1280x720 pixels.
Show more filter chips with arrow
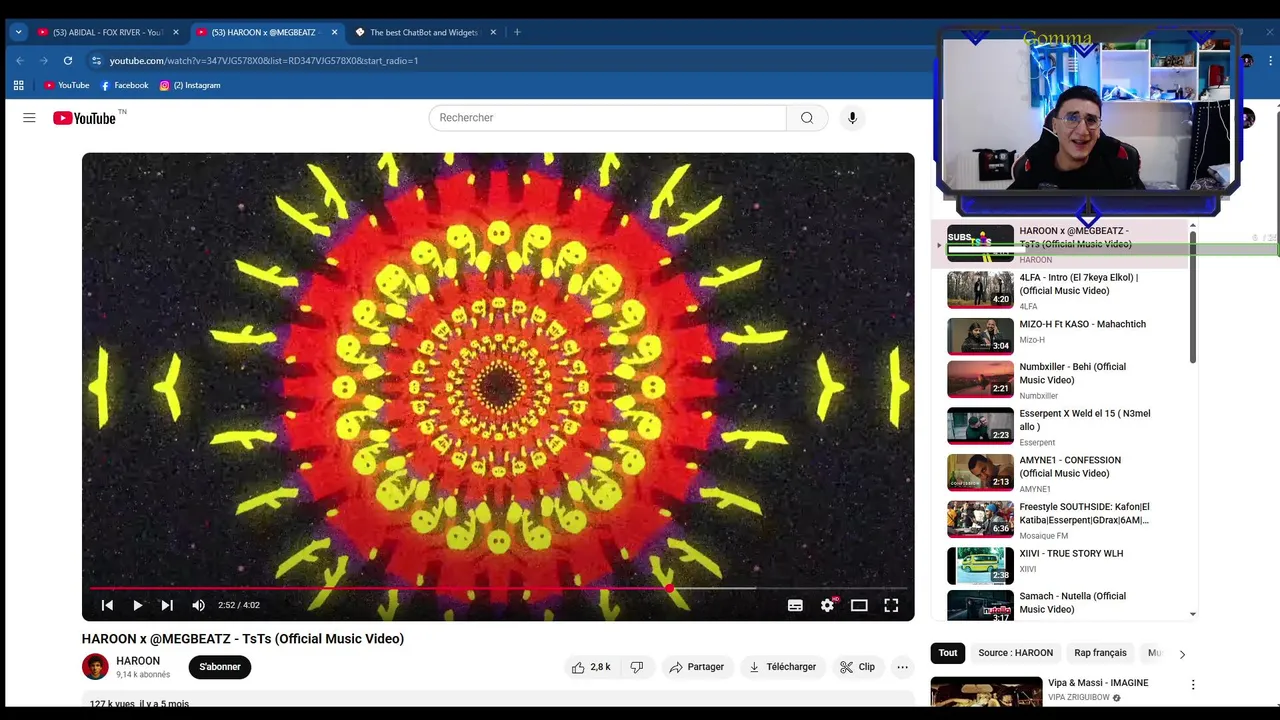[x=1182, y=654]
